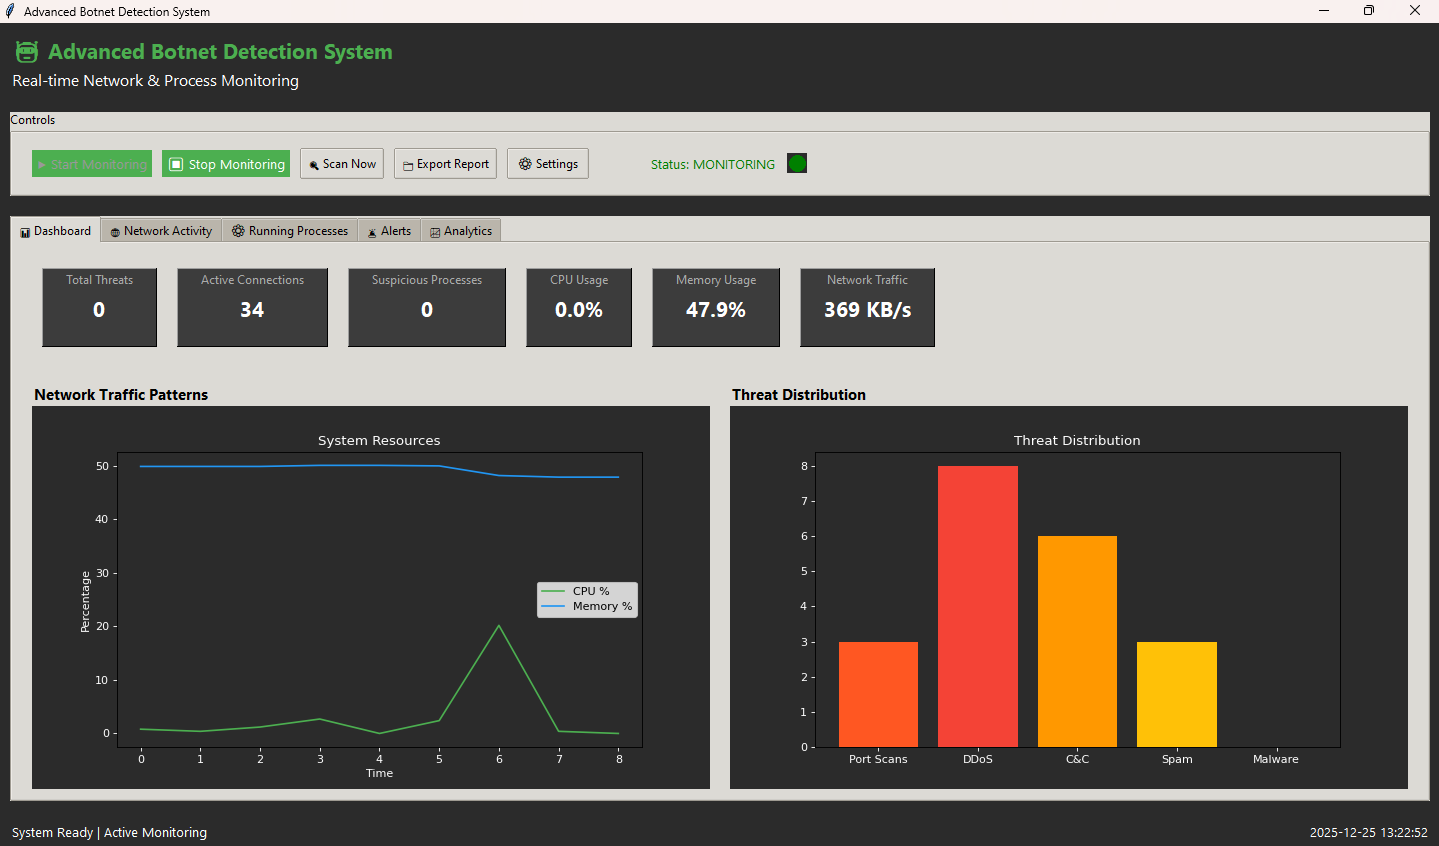Click the red DDoS bar in chart
This screenshot has width=1439, height=846.
[x=977, y=606]
